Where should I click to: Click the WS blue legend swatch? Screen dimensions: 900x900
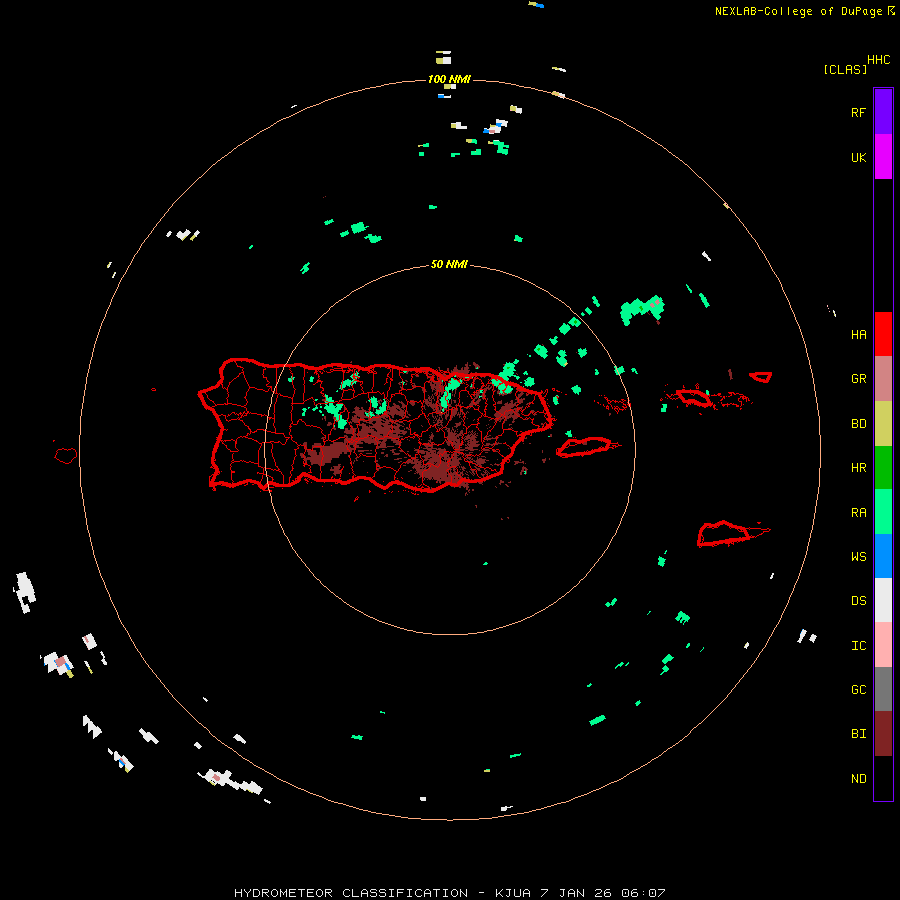pos(883,556)
